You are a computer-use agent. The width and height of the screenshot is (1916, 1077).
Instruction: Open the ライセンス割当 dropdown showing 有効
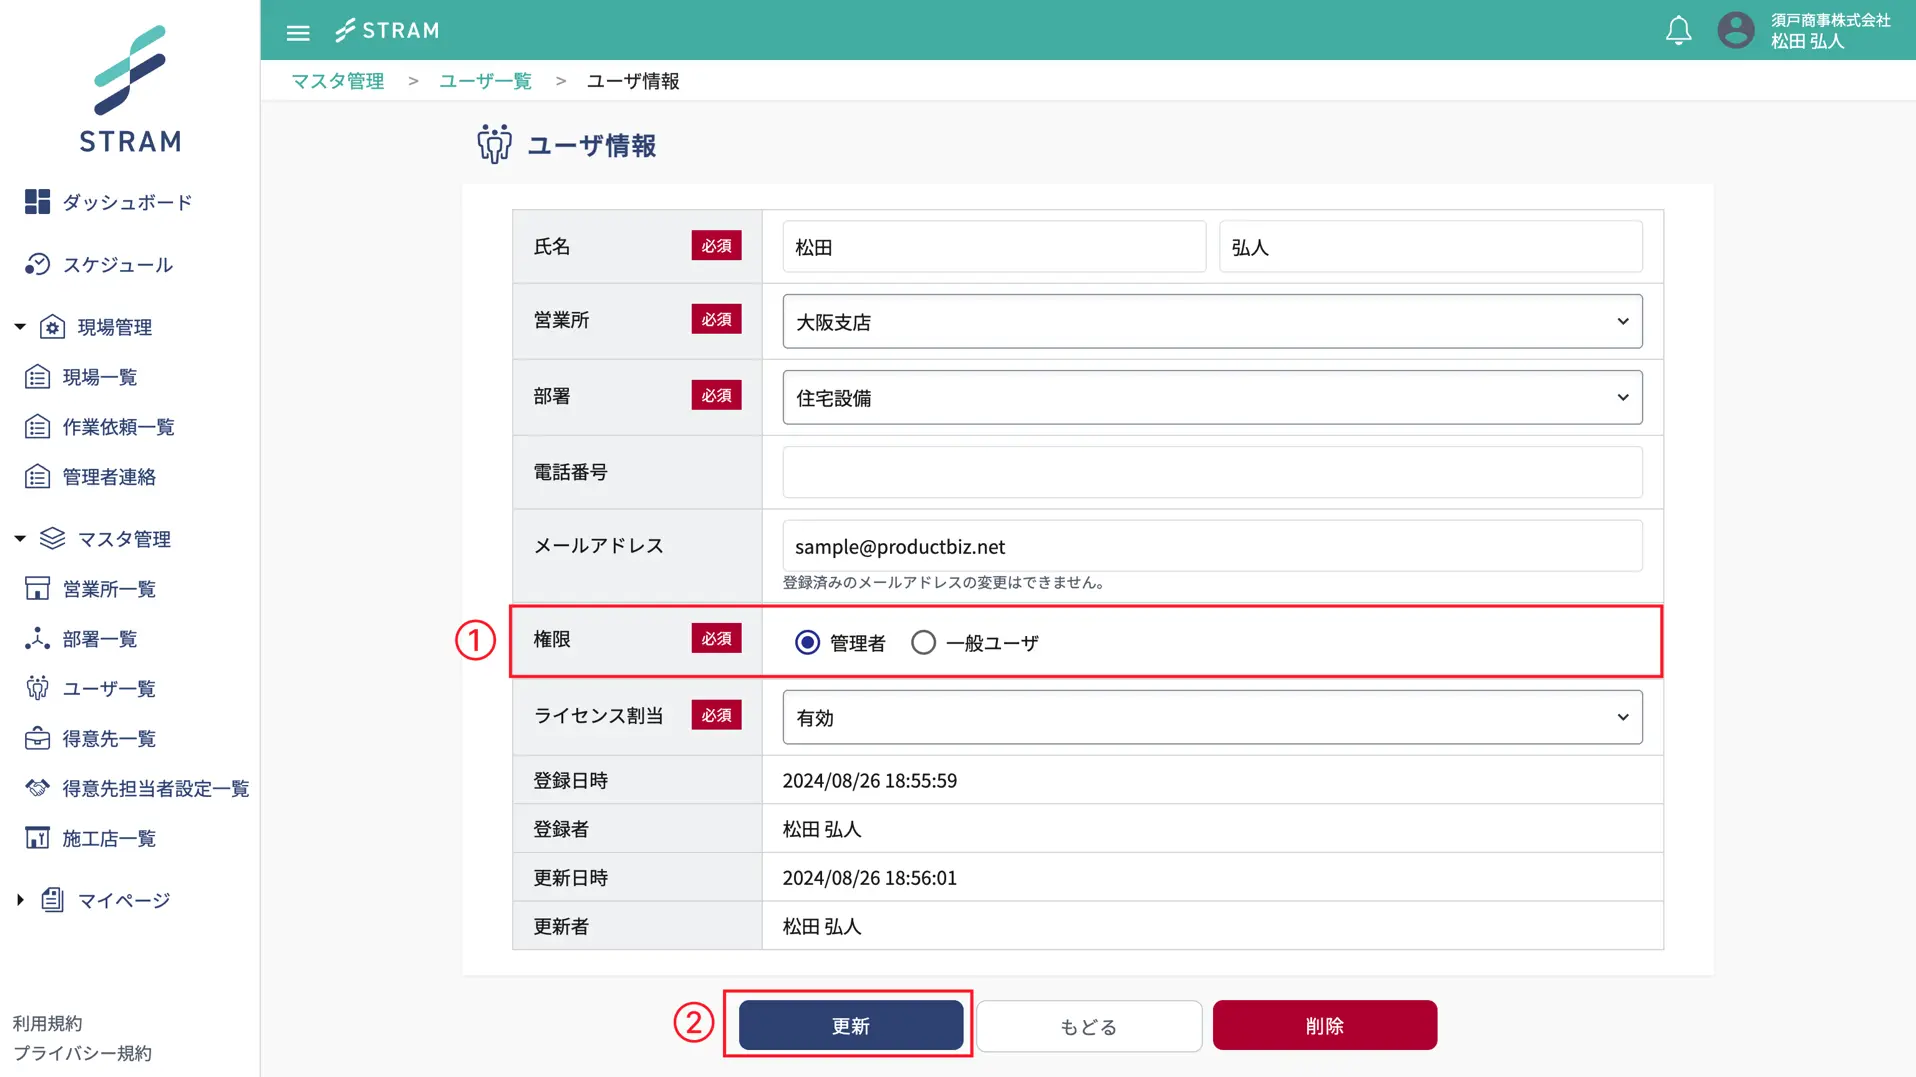(x=1211, y=717)
